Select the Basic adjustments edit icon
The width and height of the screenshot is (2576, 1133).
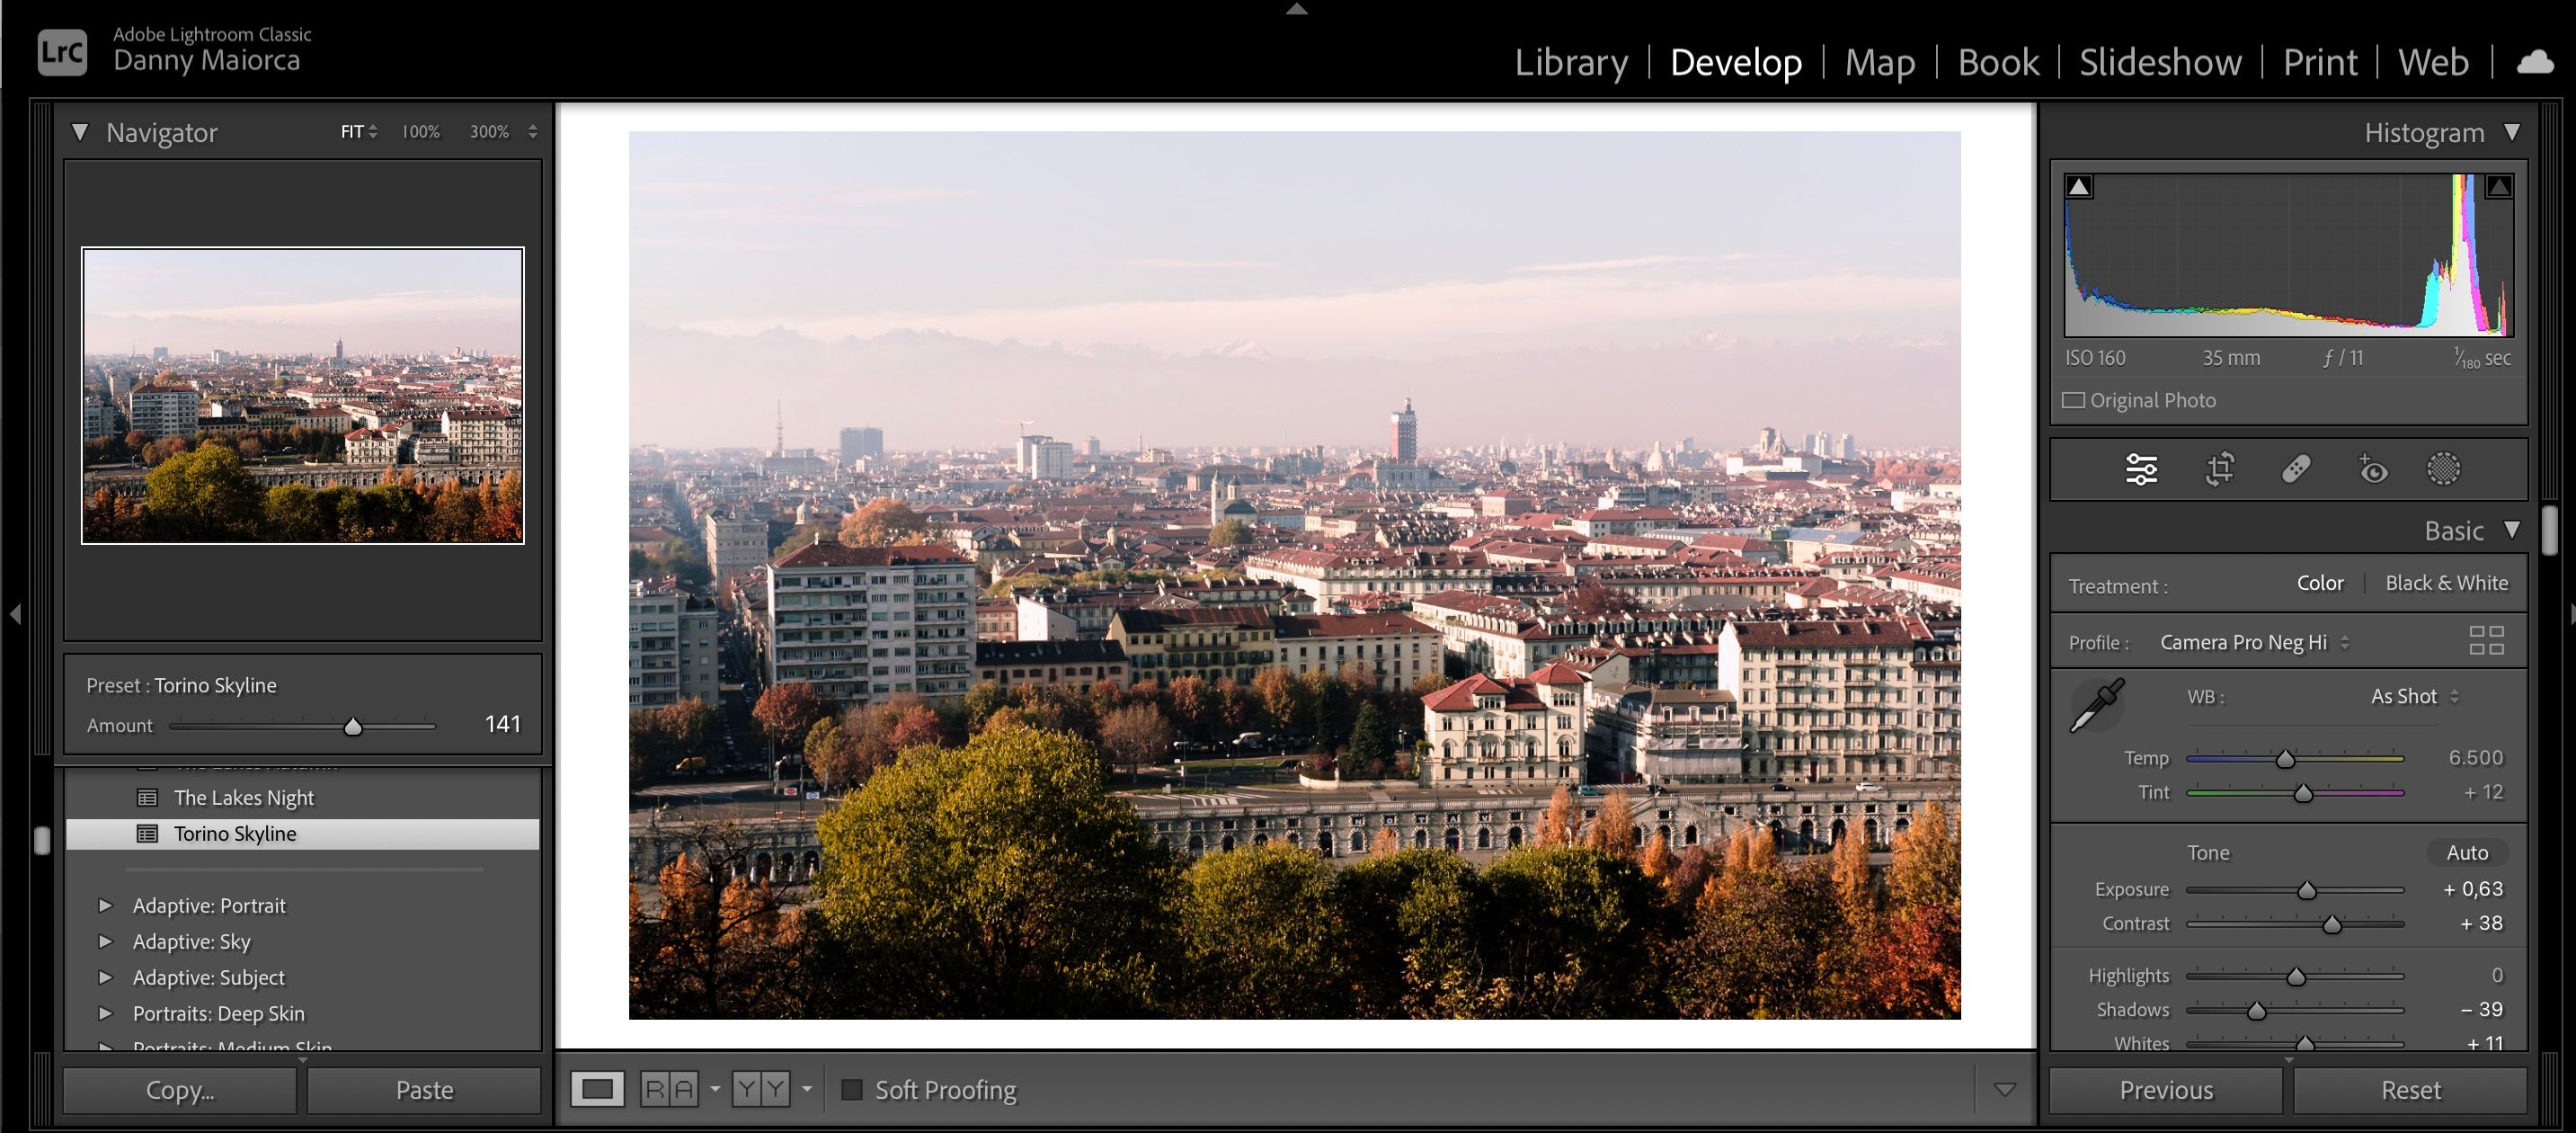tap(2143, 469)
